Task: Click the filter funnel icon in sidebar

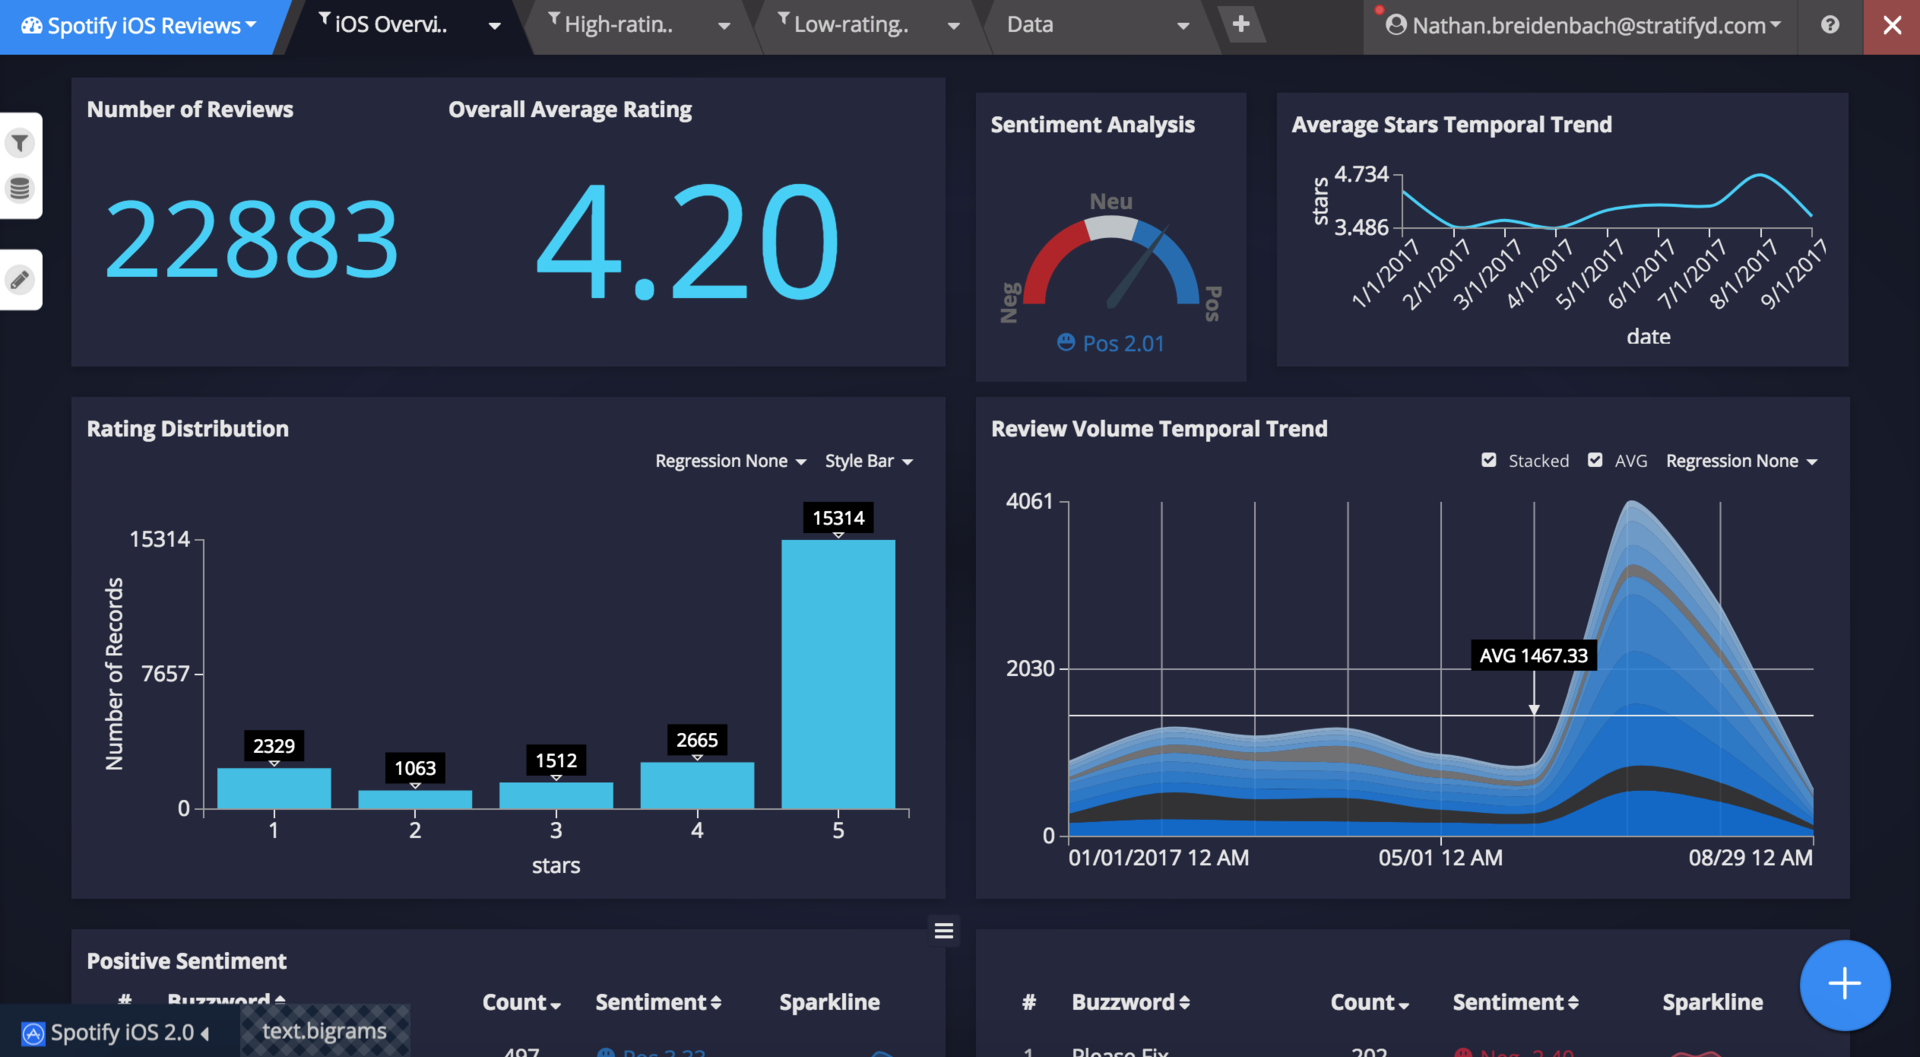Action: click(20, 143)
